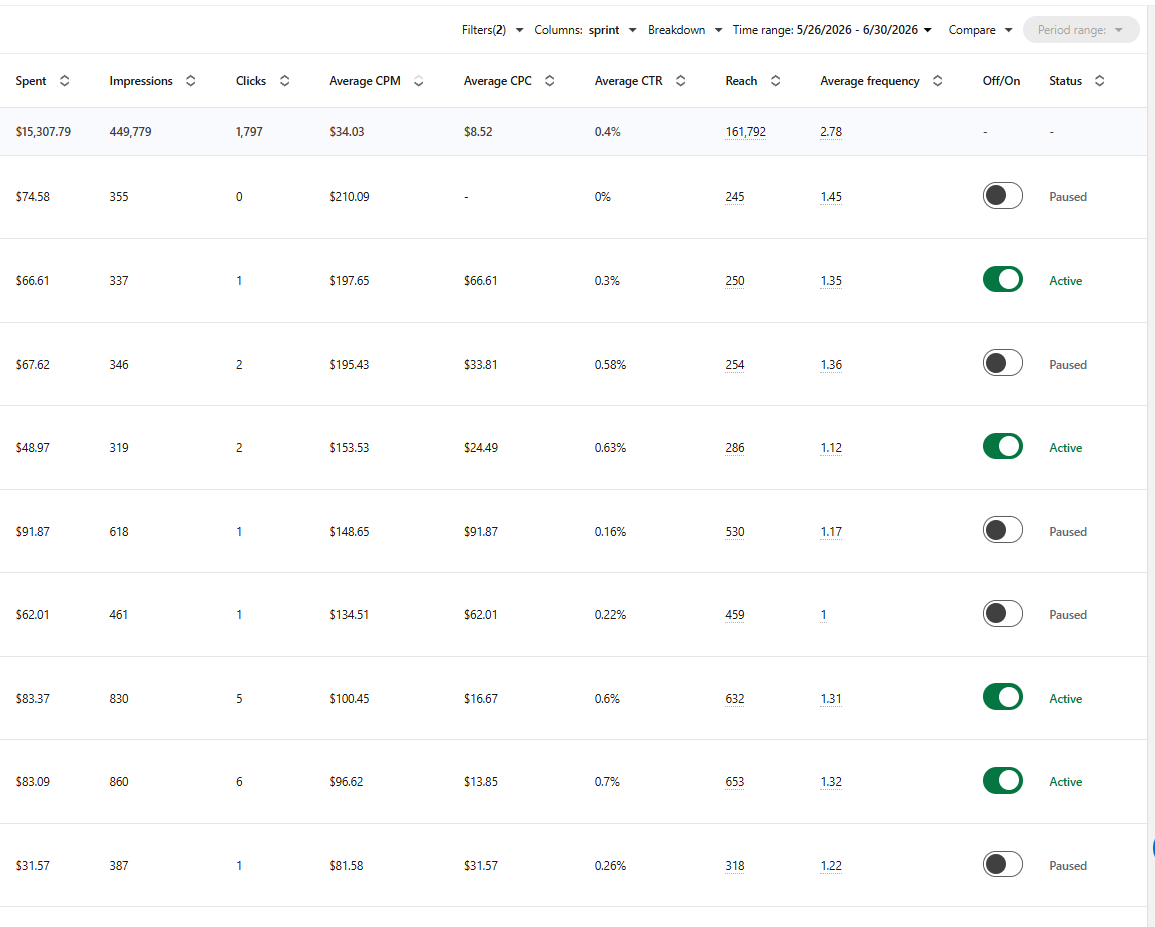Click the average CPM value $81.58
The image size is (1155, 927).
coord(346,866)
